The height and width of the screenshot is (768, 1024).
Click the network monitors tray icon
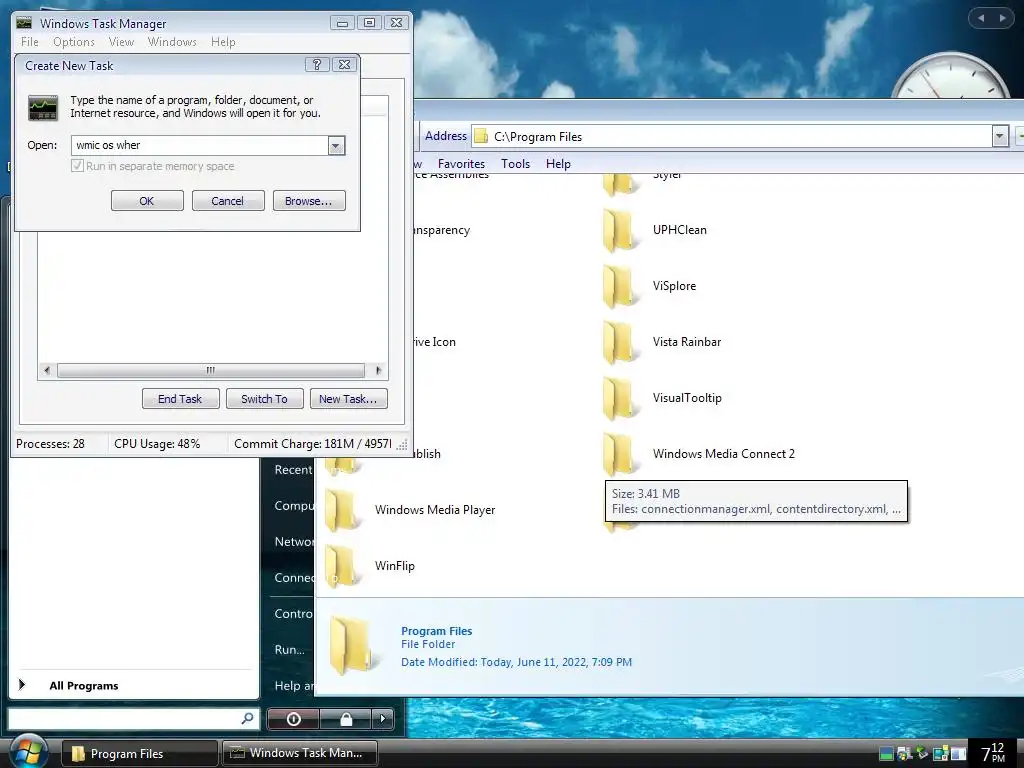click(x=940, y=754)
